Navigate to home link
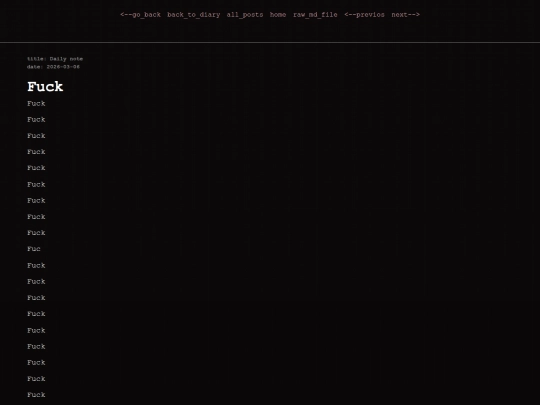 point(278,15)
